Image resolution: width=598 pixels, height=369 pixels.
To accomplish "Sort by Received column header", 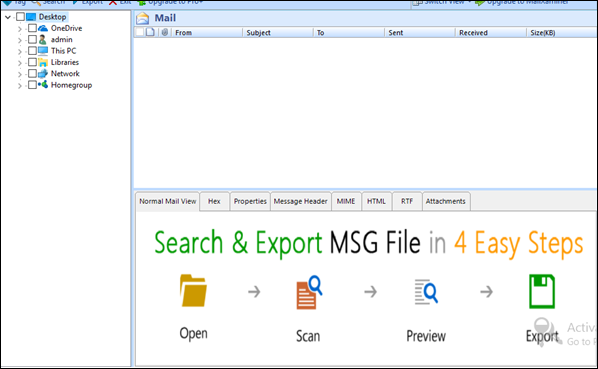I will (x=491, y=32).
